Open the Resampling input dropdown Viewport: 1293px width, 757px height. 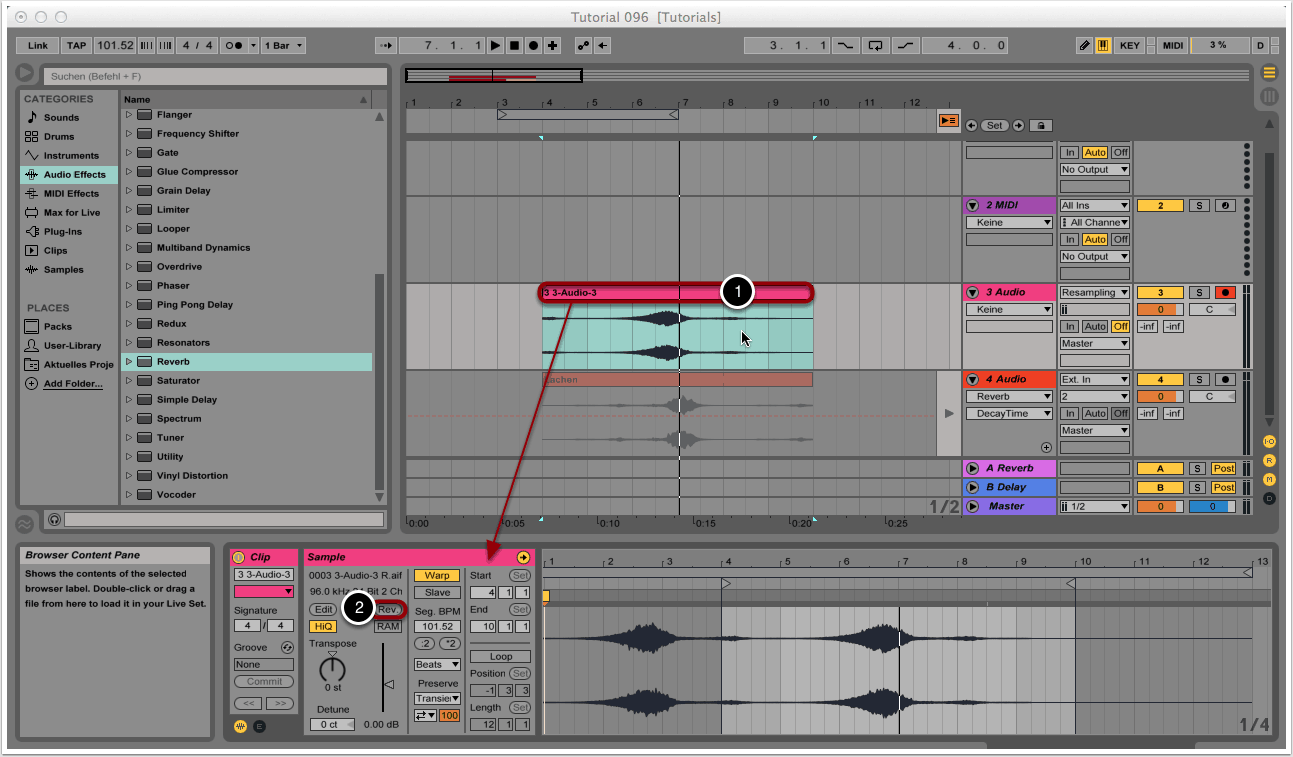1095,293
